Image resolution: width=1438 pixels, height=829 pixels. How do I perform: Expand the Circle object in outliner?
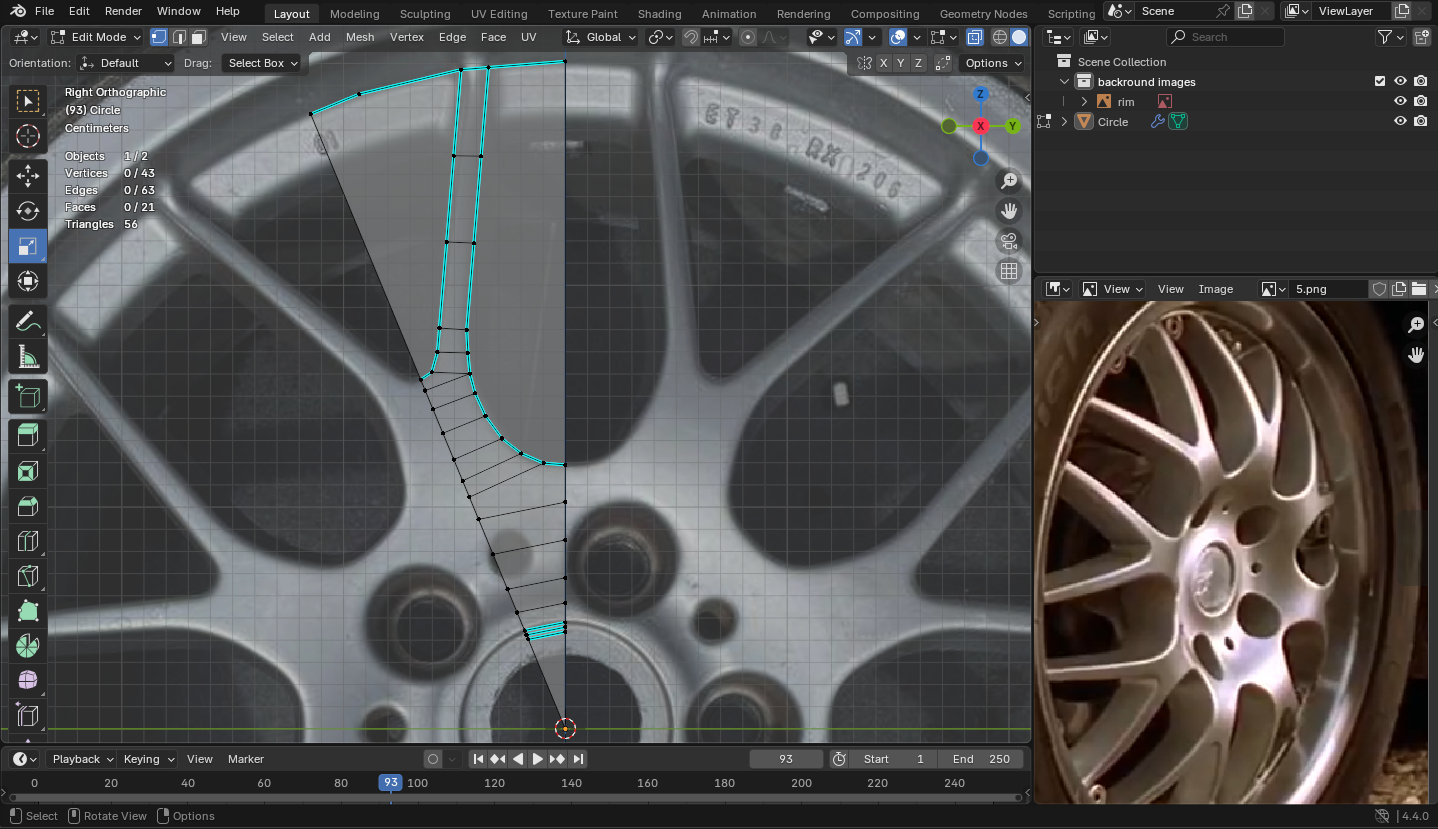pos(1064,122)
